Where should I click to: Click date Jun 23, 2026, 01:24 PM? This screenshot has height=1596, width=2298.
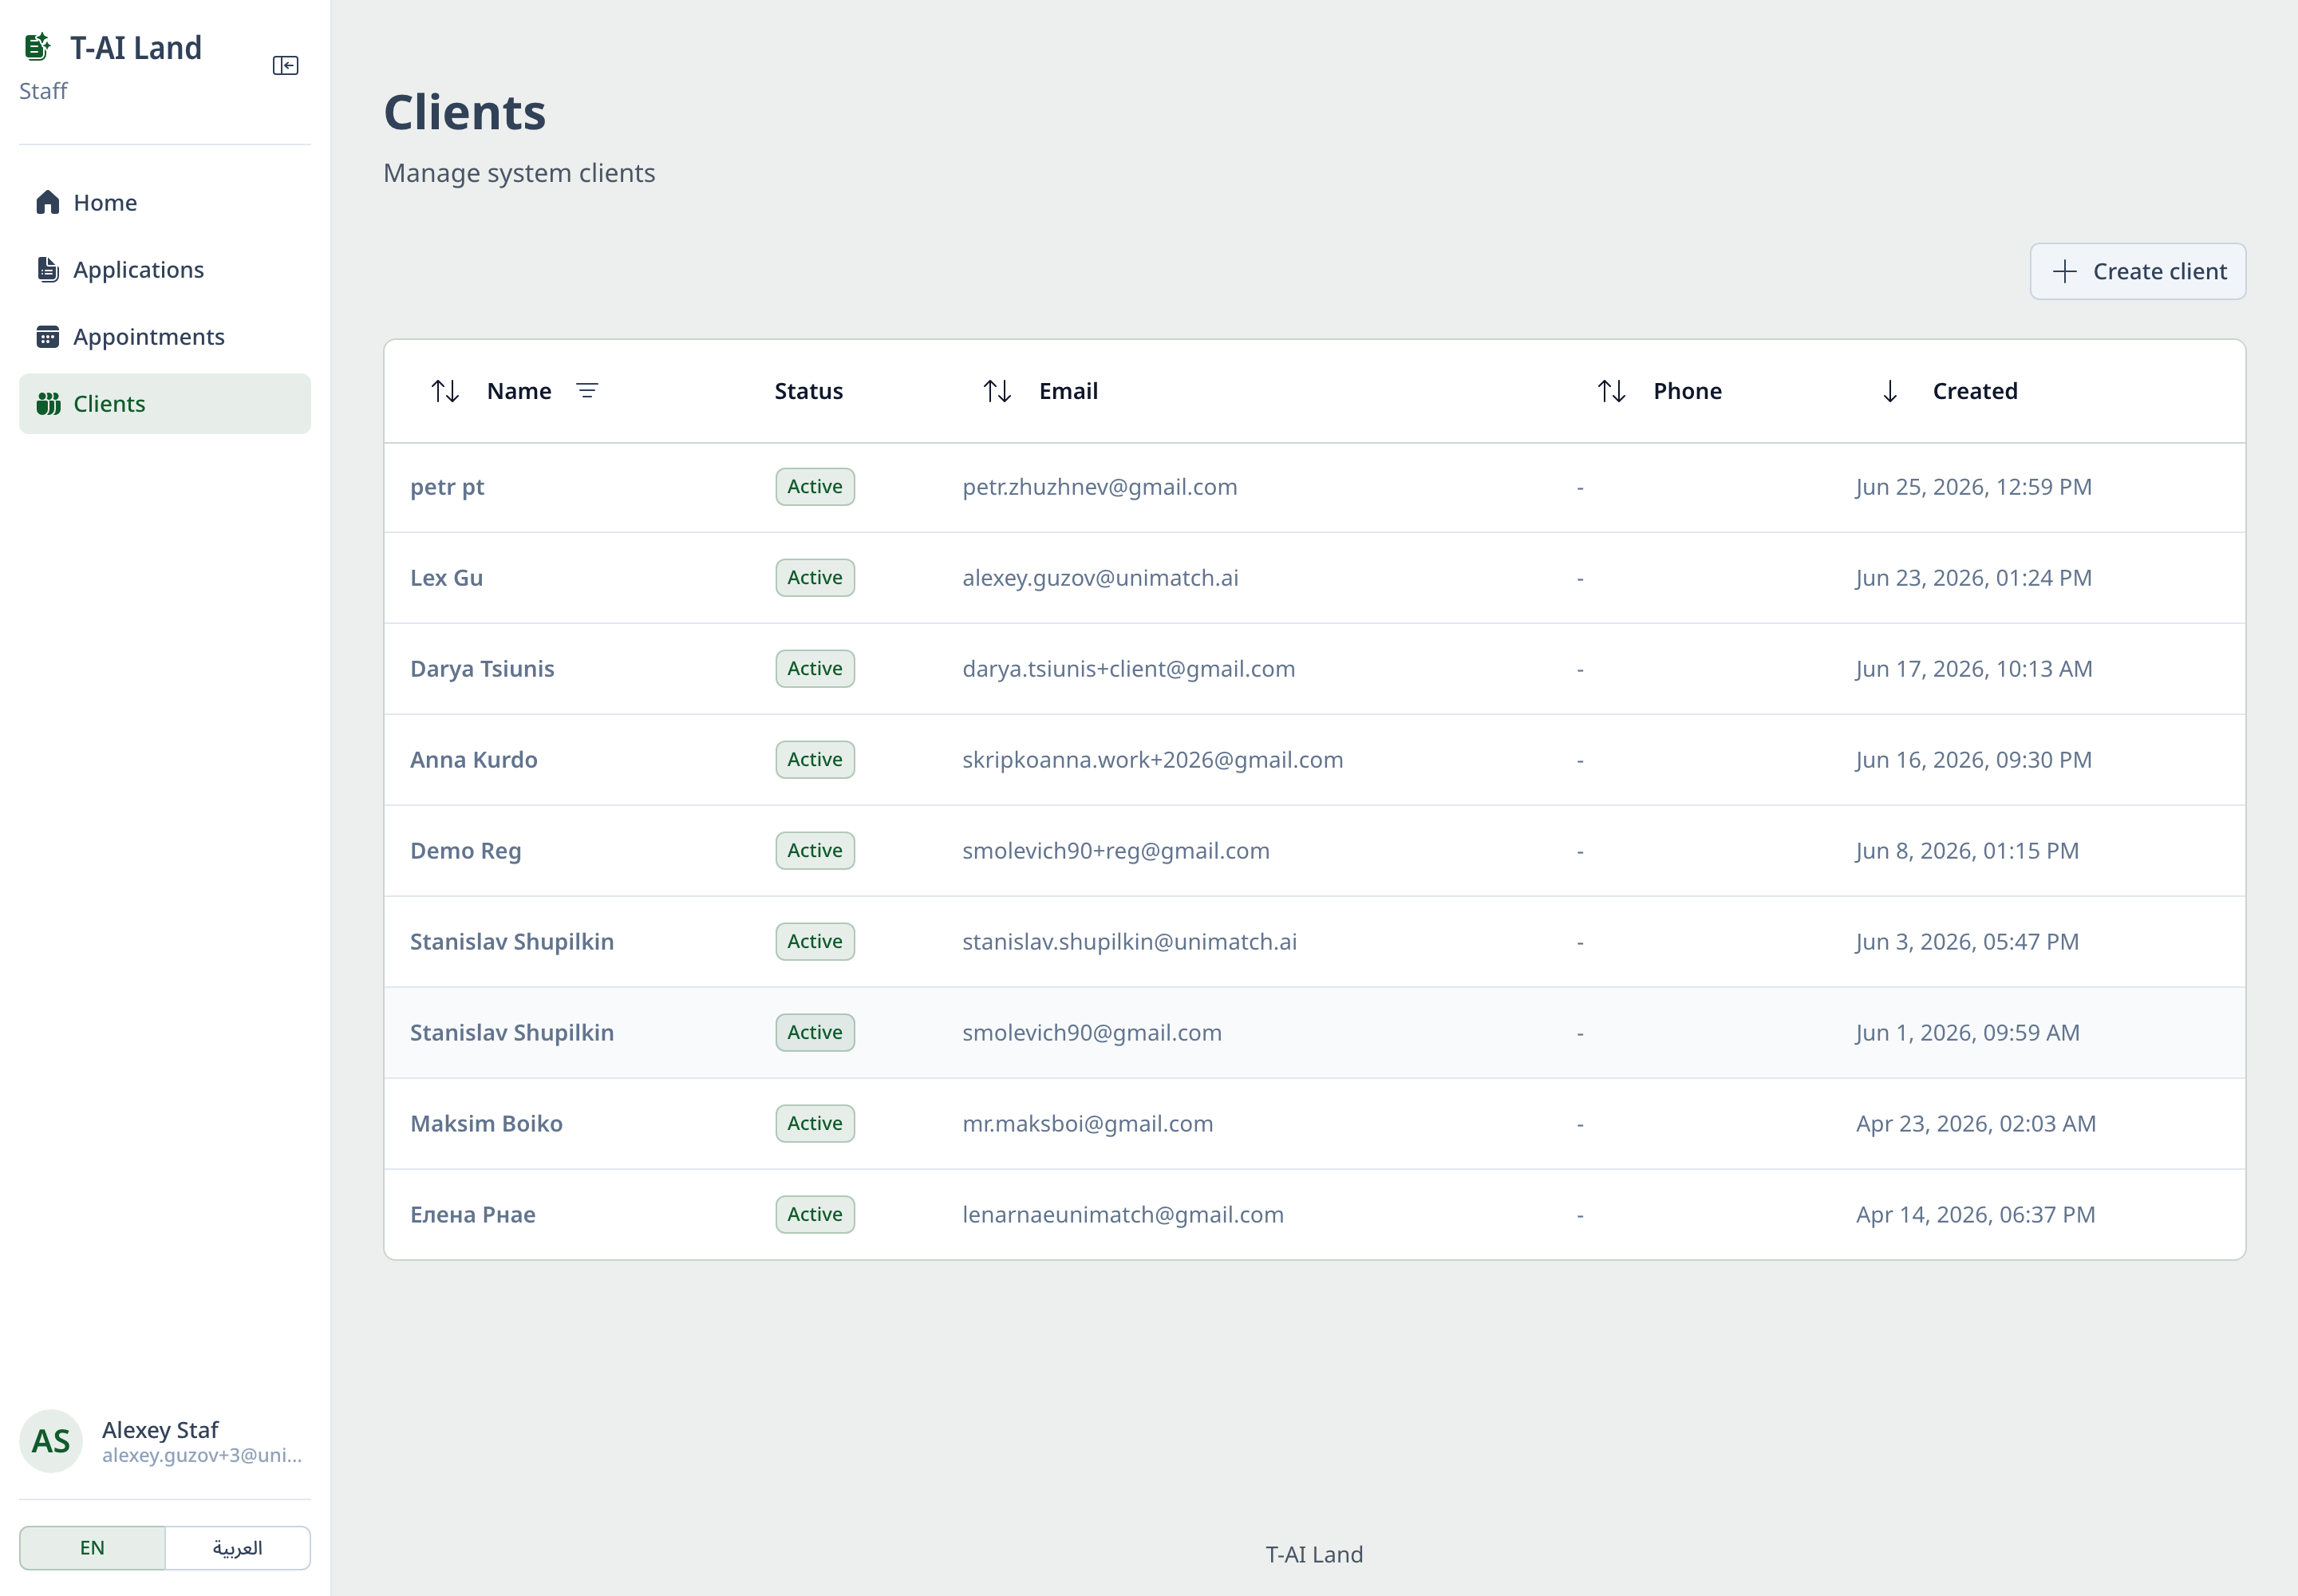[x=1974, y=578]
